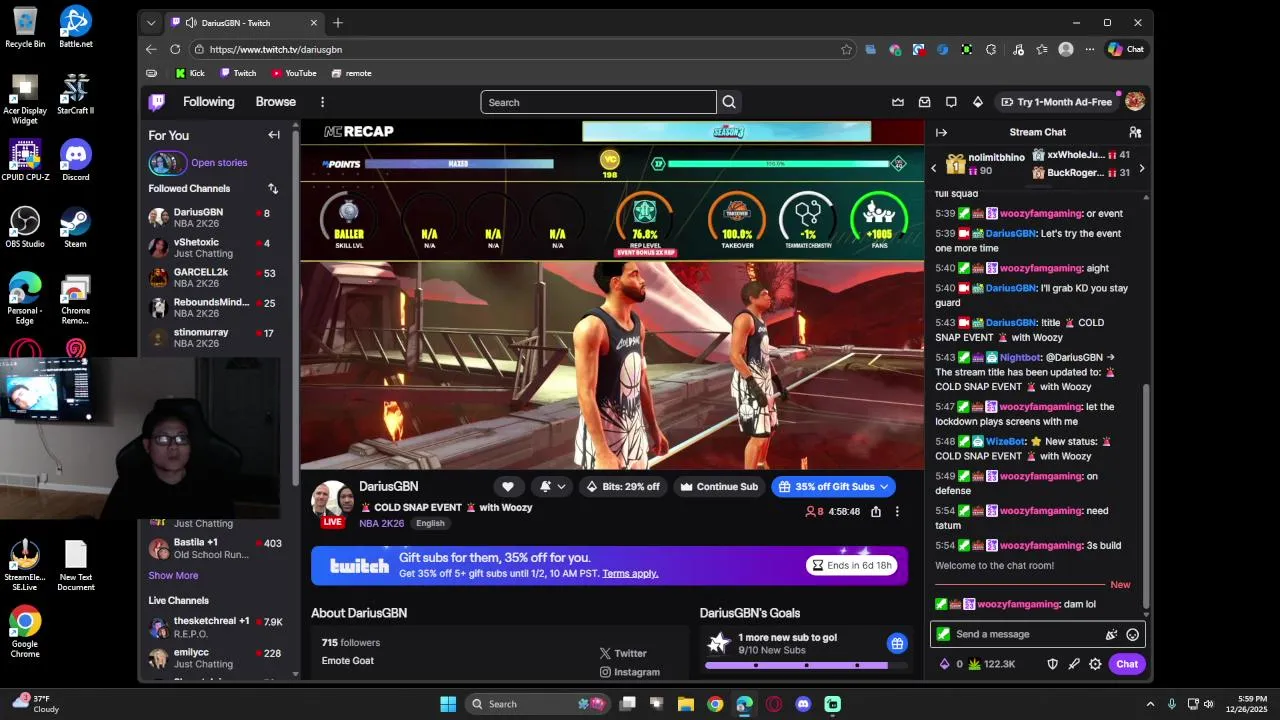Open the user avatar menu in Twitch header
Image resolution: width=1280 pixels, height=720 pixels.
click(x=1135, y=102)
